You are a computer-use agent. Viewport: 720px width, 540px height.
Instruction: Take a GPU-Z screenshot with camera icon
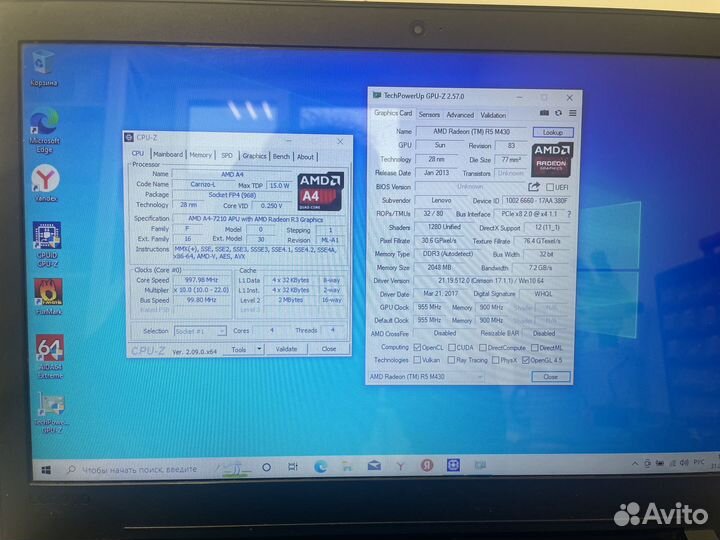[x=544, y=113]
